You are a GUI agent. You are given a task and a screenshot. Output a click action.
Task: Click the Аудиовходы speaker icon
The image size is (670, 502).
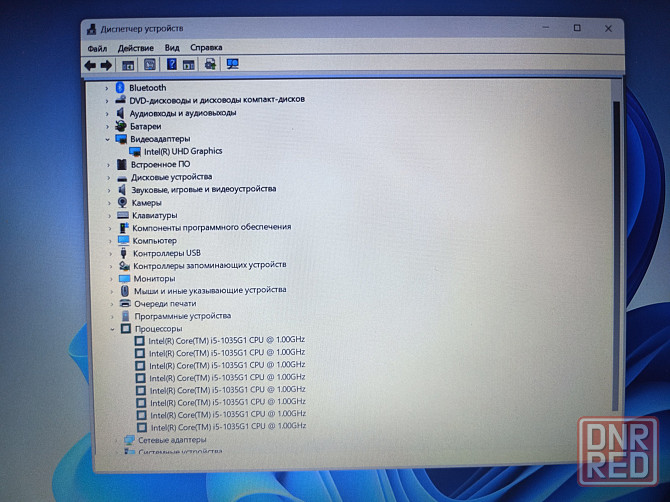tap(120, 113)
